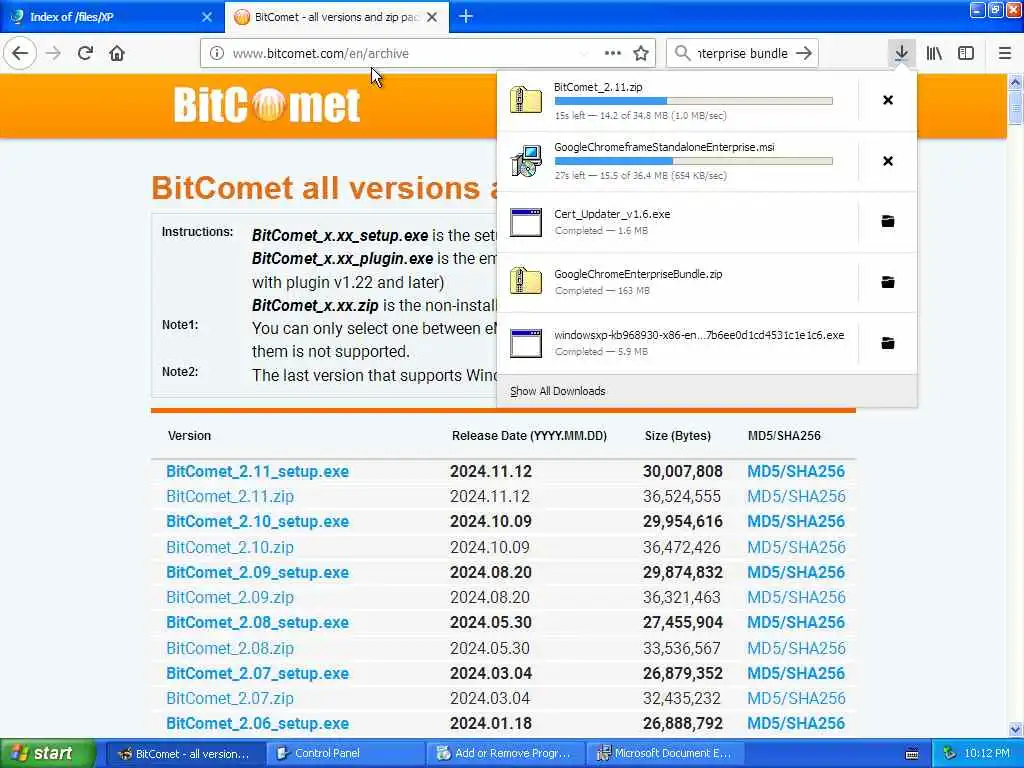Viewport: 1024px width, 768px height.
Task: Click the BitComet_2.11.zip file icon
Action: tap(526, 101)
